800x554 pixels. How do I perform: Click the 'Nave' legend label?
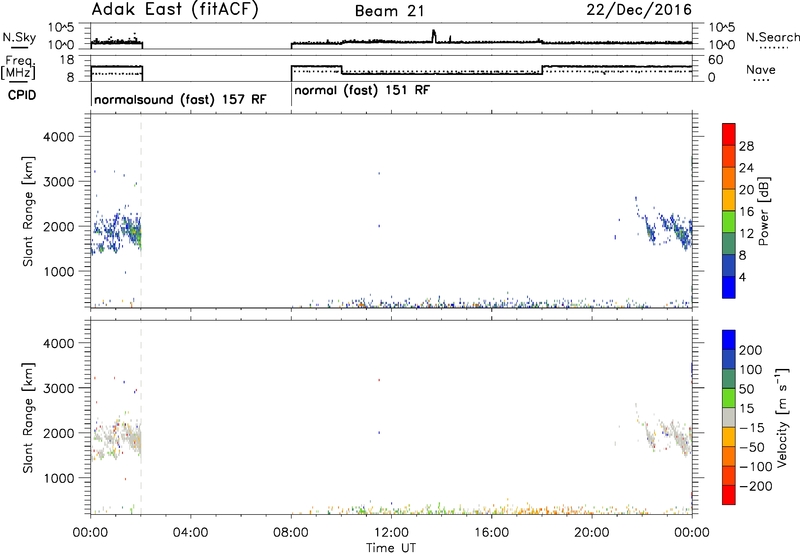761,70
